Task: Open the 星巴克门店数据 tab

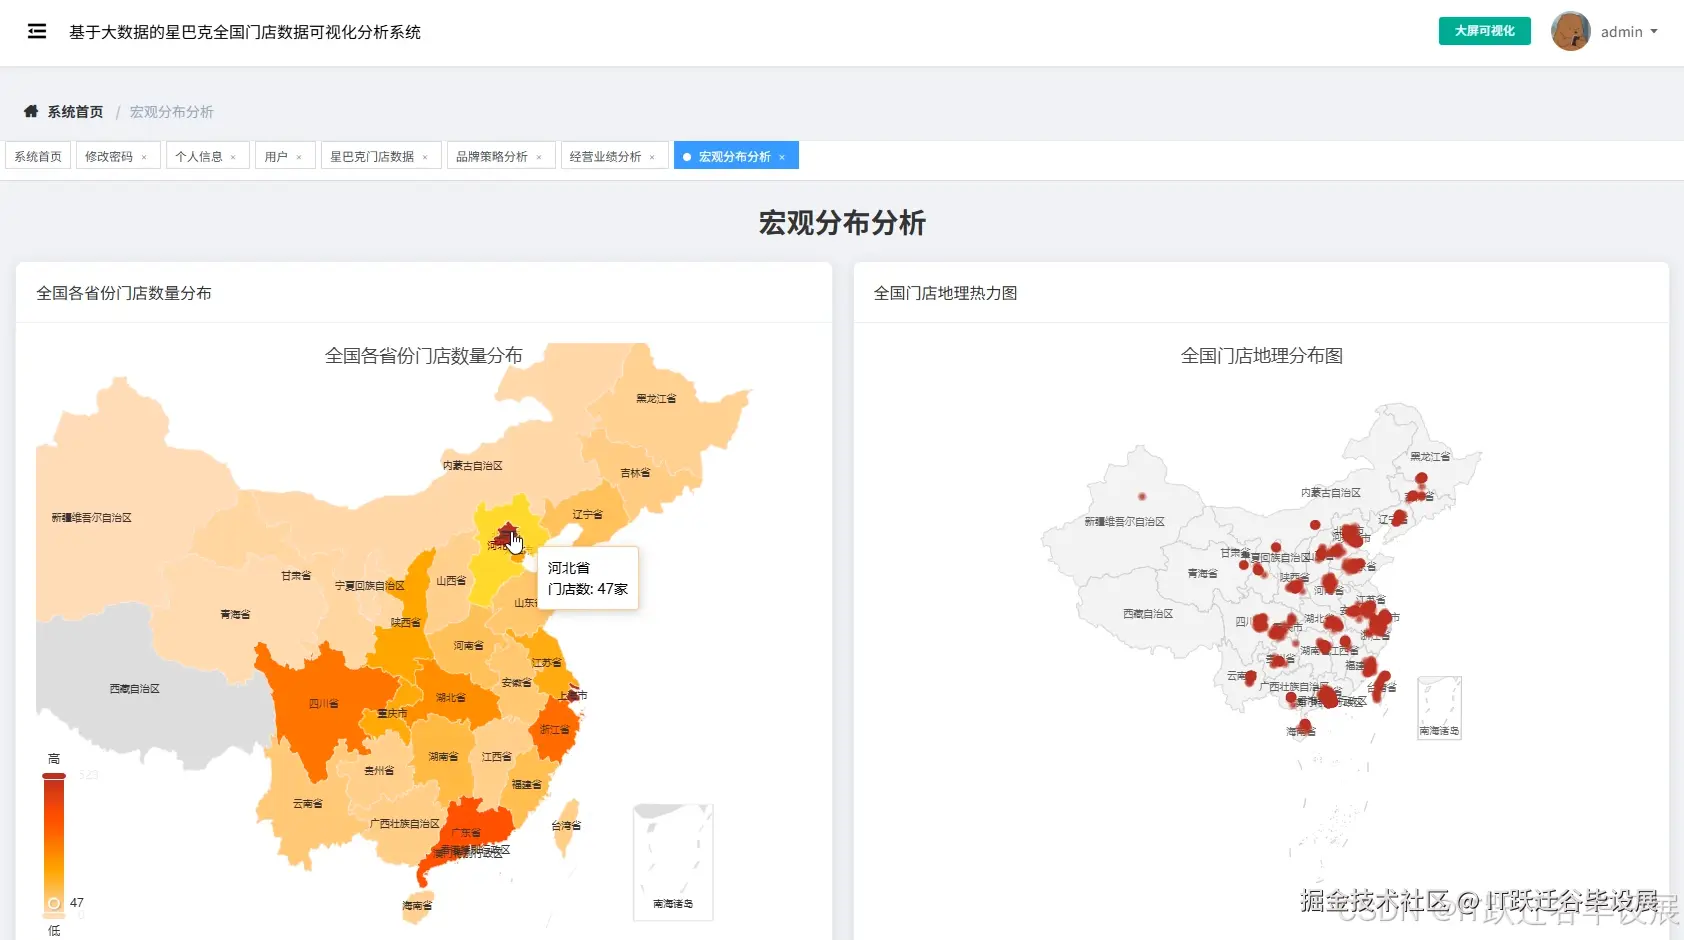Action: [x=373, y=156]
